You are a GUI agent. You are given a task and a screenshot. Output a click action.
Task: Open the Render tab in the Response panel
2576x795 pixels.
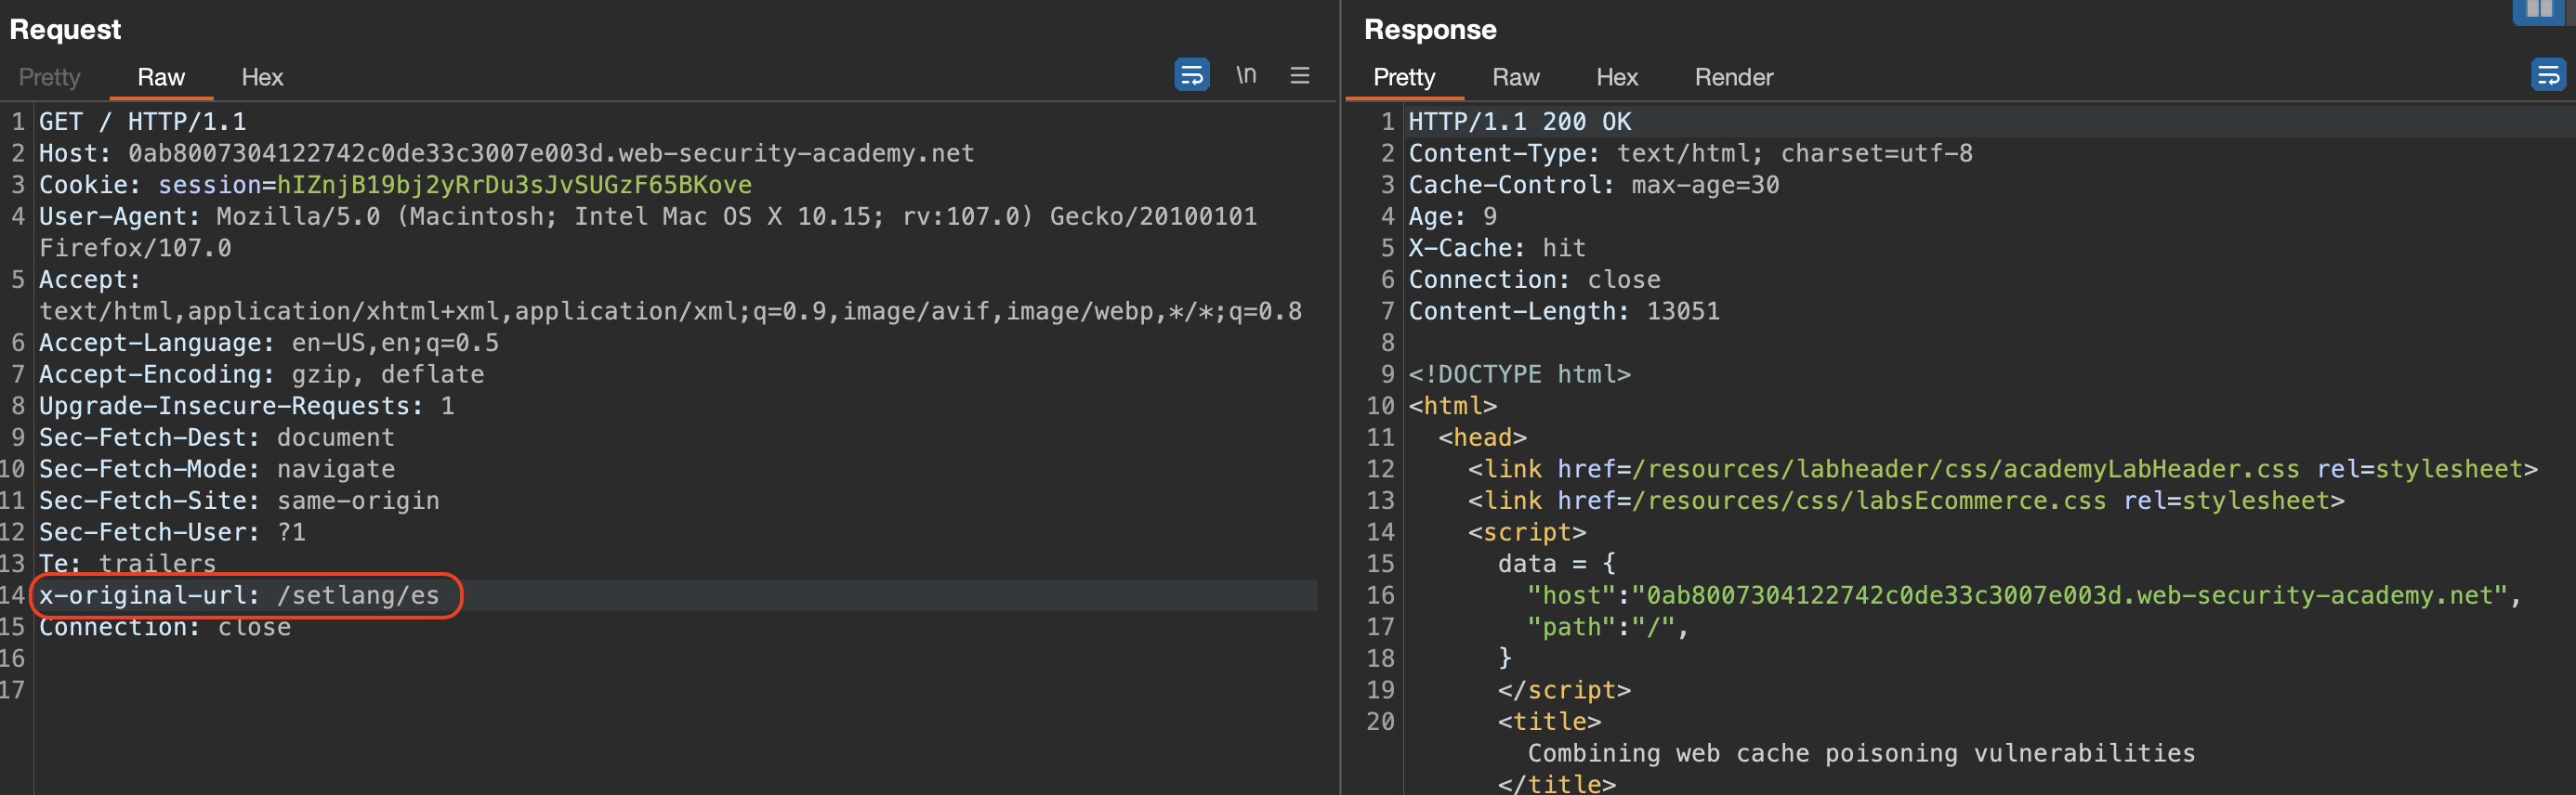click(x=1733, y=77)
